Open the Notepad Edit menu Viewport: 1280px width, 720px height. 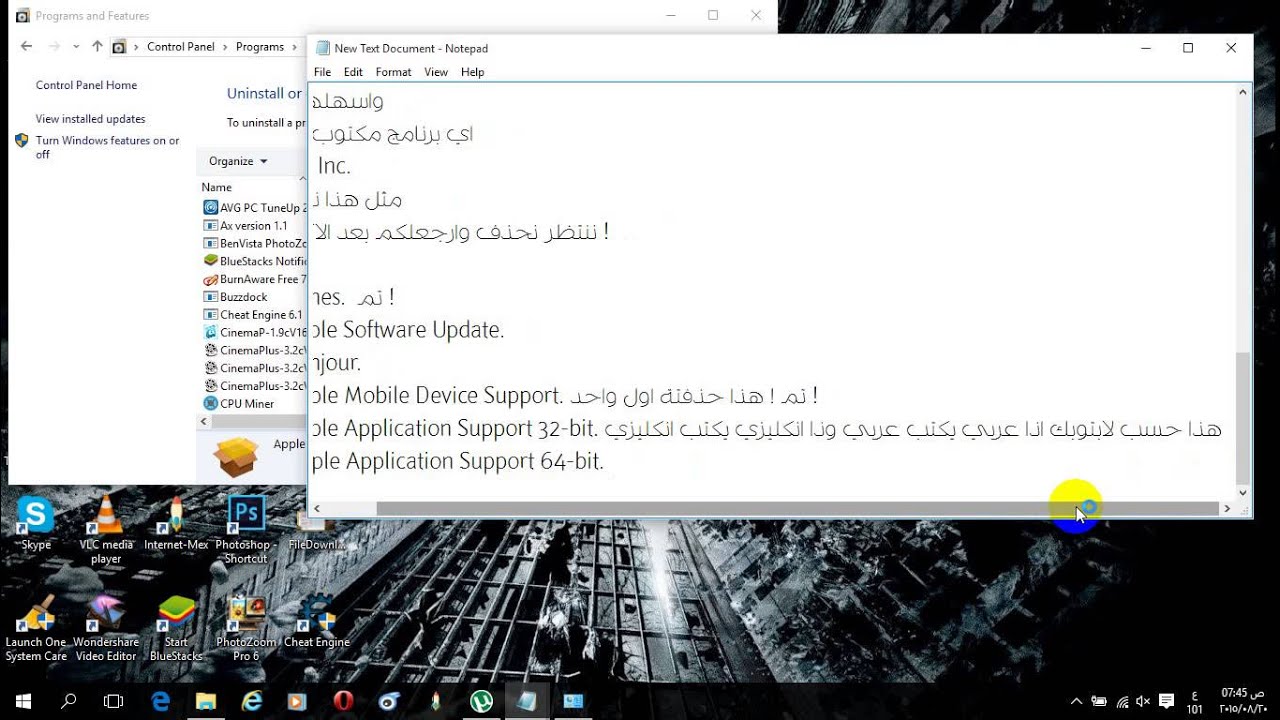tap(353, 72)
